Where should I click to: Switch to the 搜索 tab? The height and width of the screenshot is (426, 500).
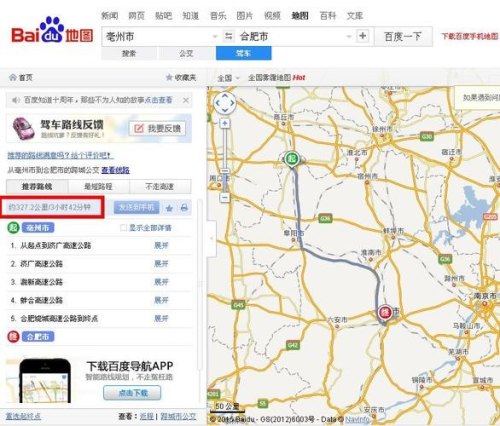click(129, 53)
